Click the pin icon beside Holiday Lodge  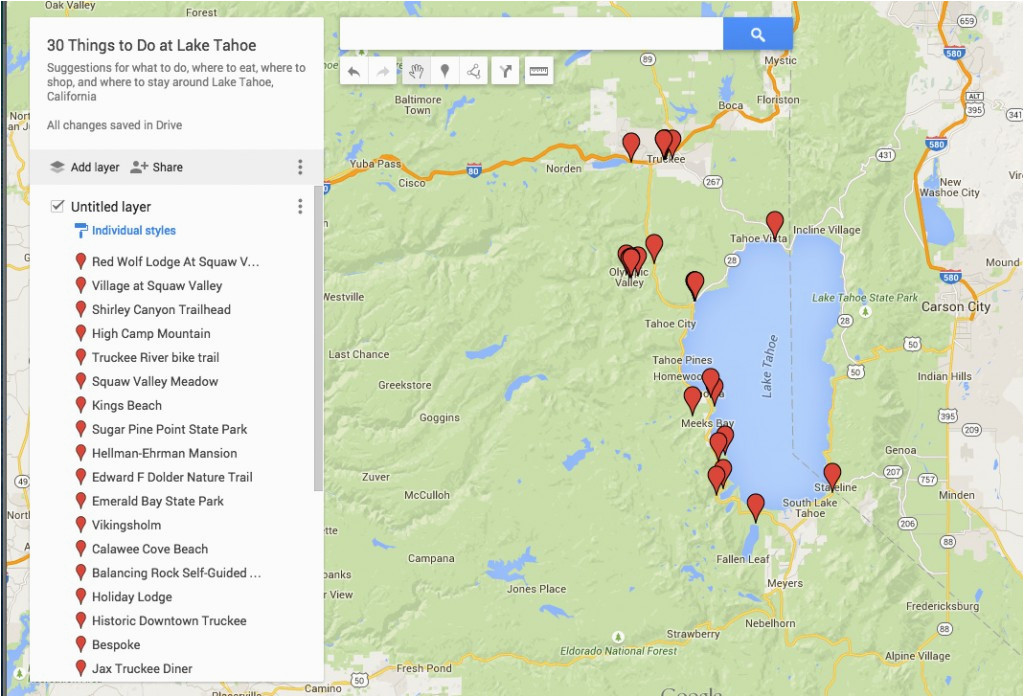[81, 596]
